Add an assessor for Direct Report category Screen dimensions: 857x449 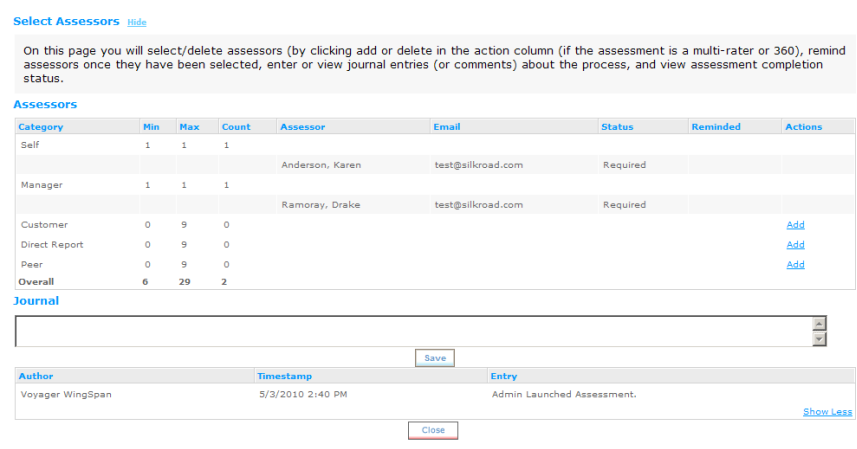[795, 245]
